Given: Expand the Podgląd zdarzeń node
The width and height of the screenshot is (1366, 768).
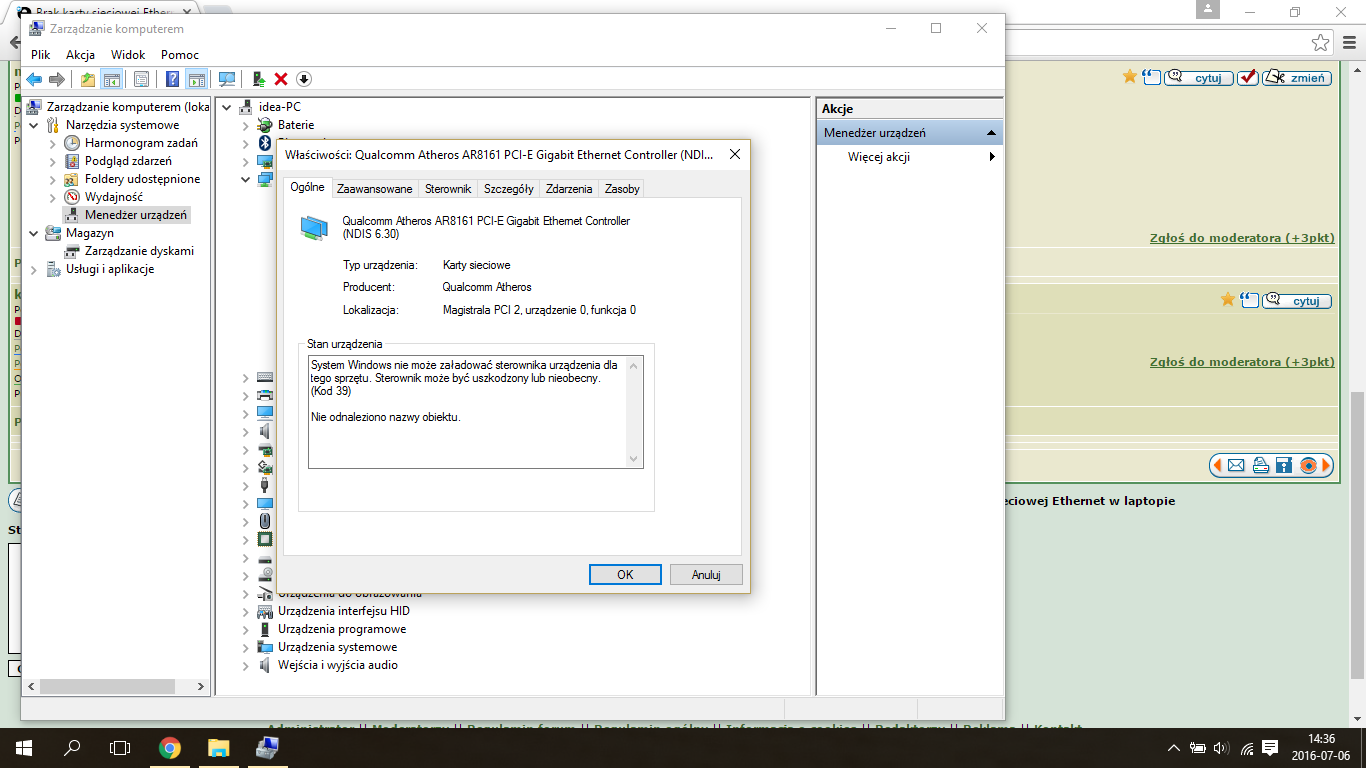Looking at the screenshot, I should 54,161.
